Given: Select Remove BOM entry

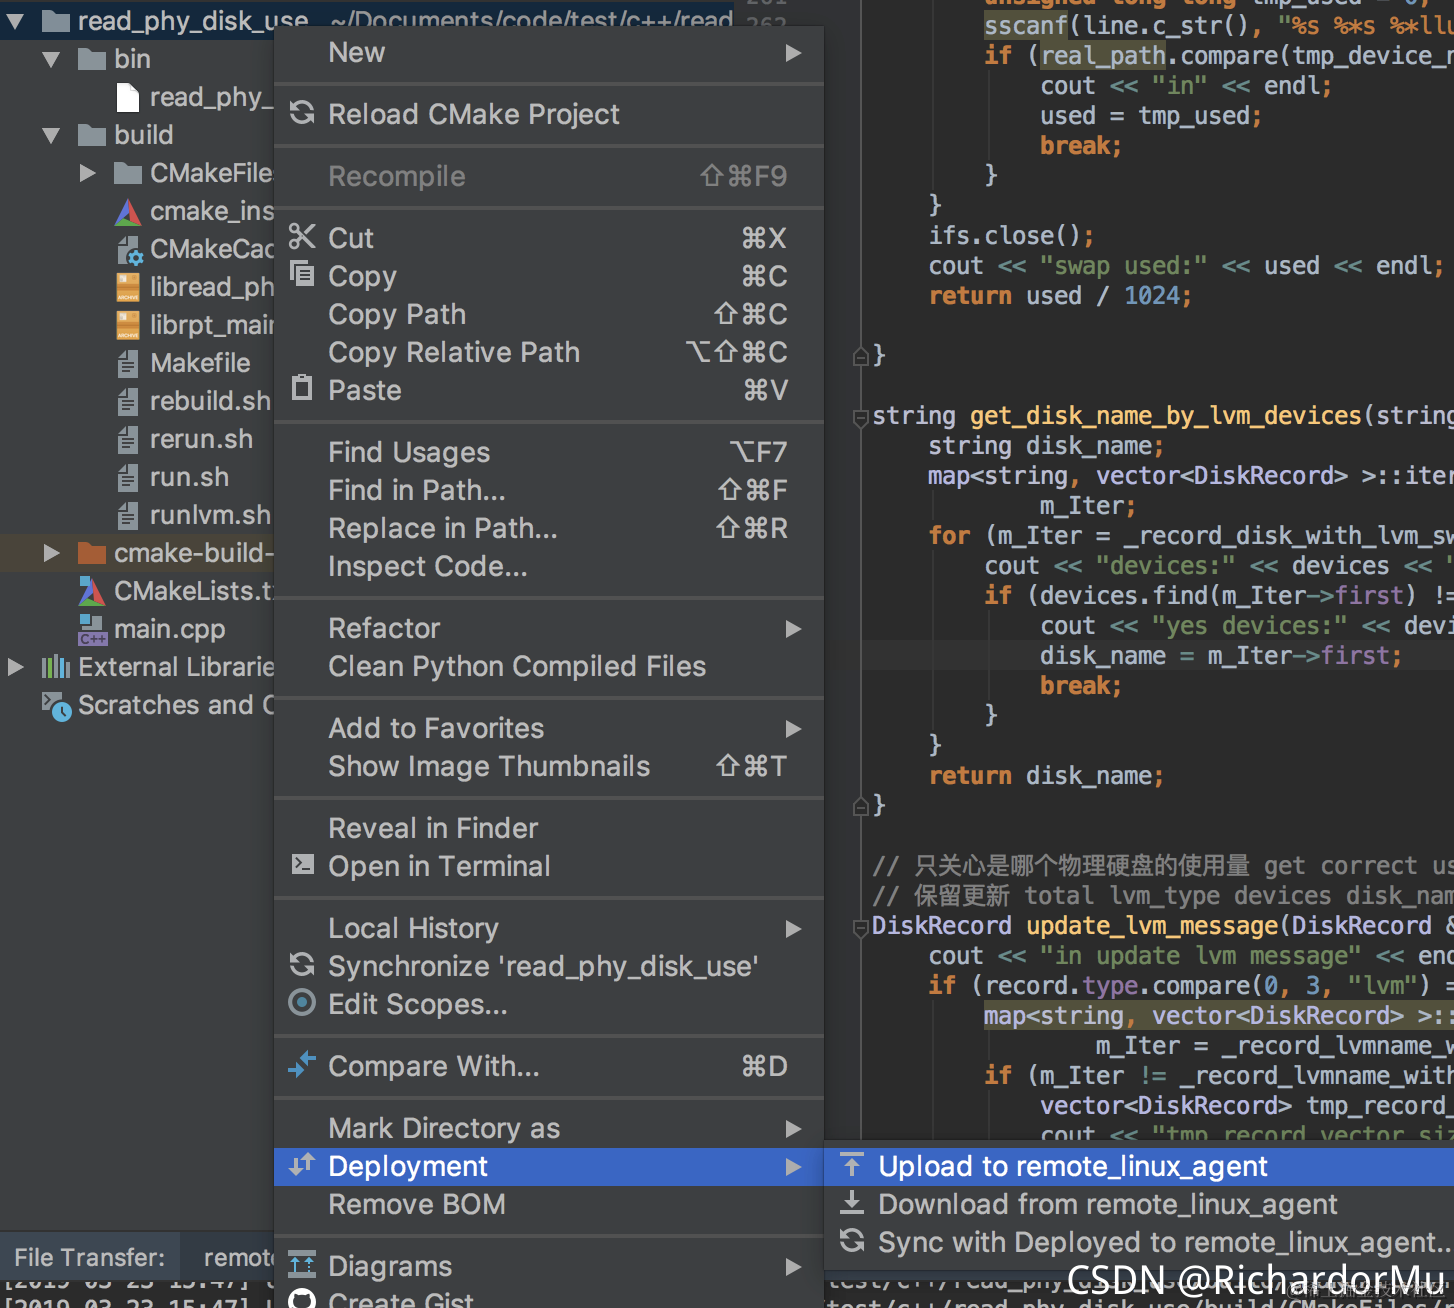Looking at the screenshot, I should [549, 1204].
